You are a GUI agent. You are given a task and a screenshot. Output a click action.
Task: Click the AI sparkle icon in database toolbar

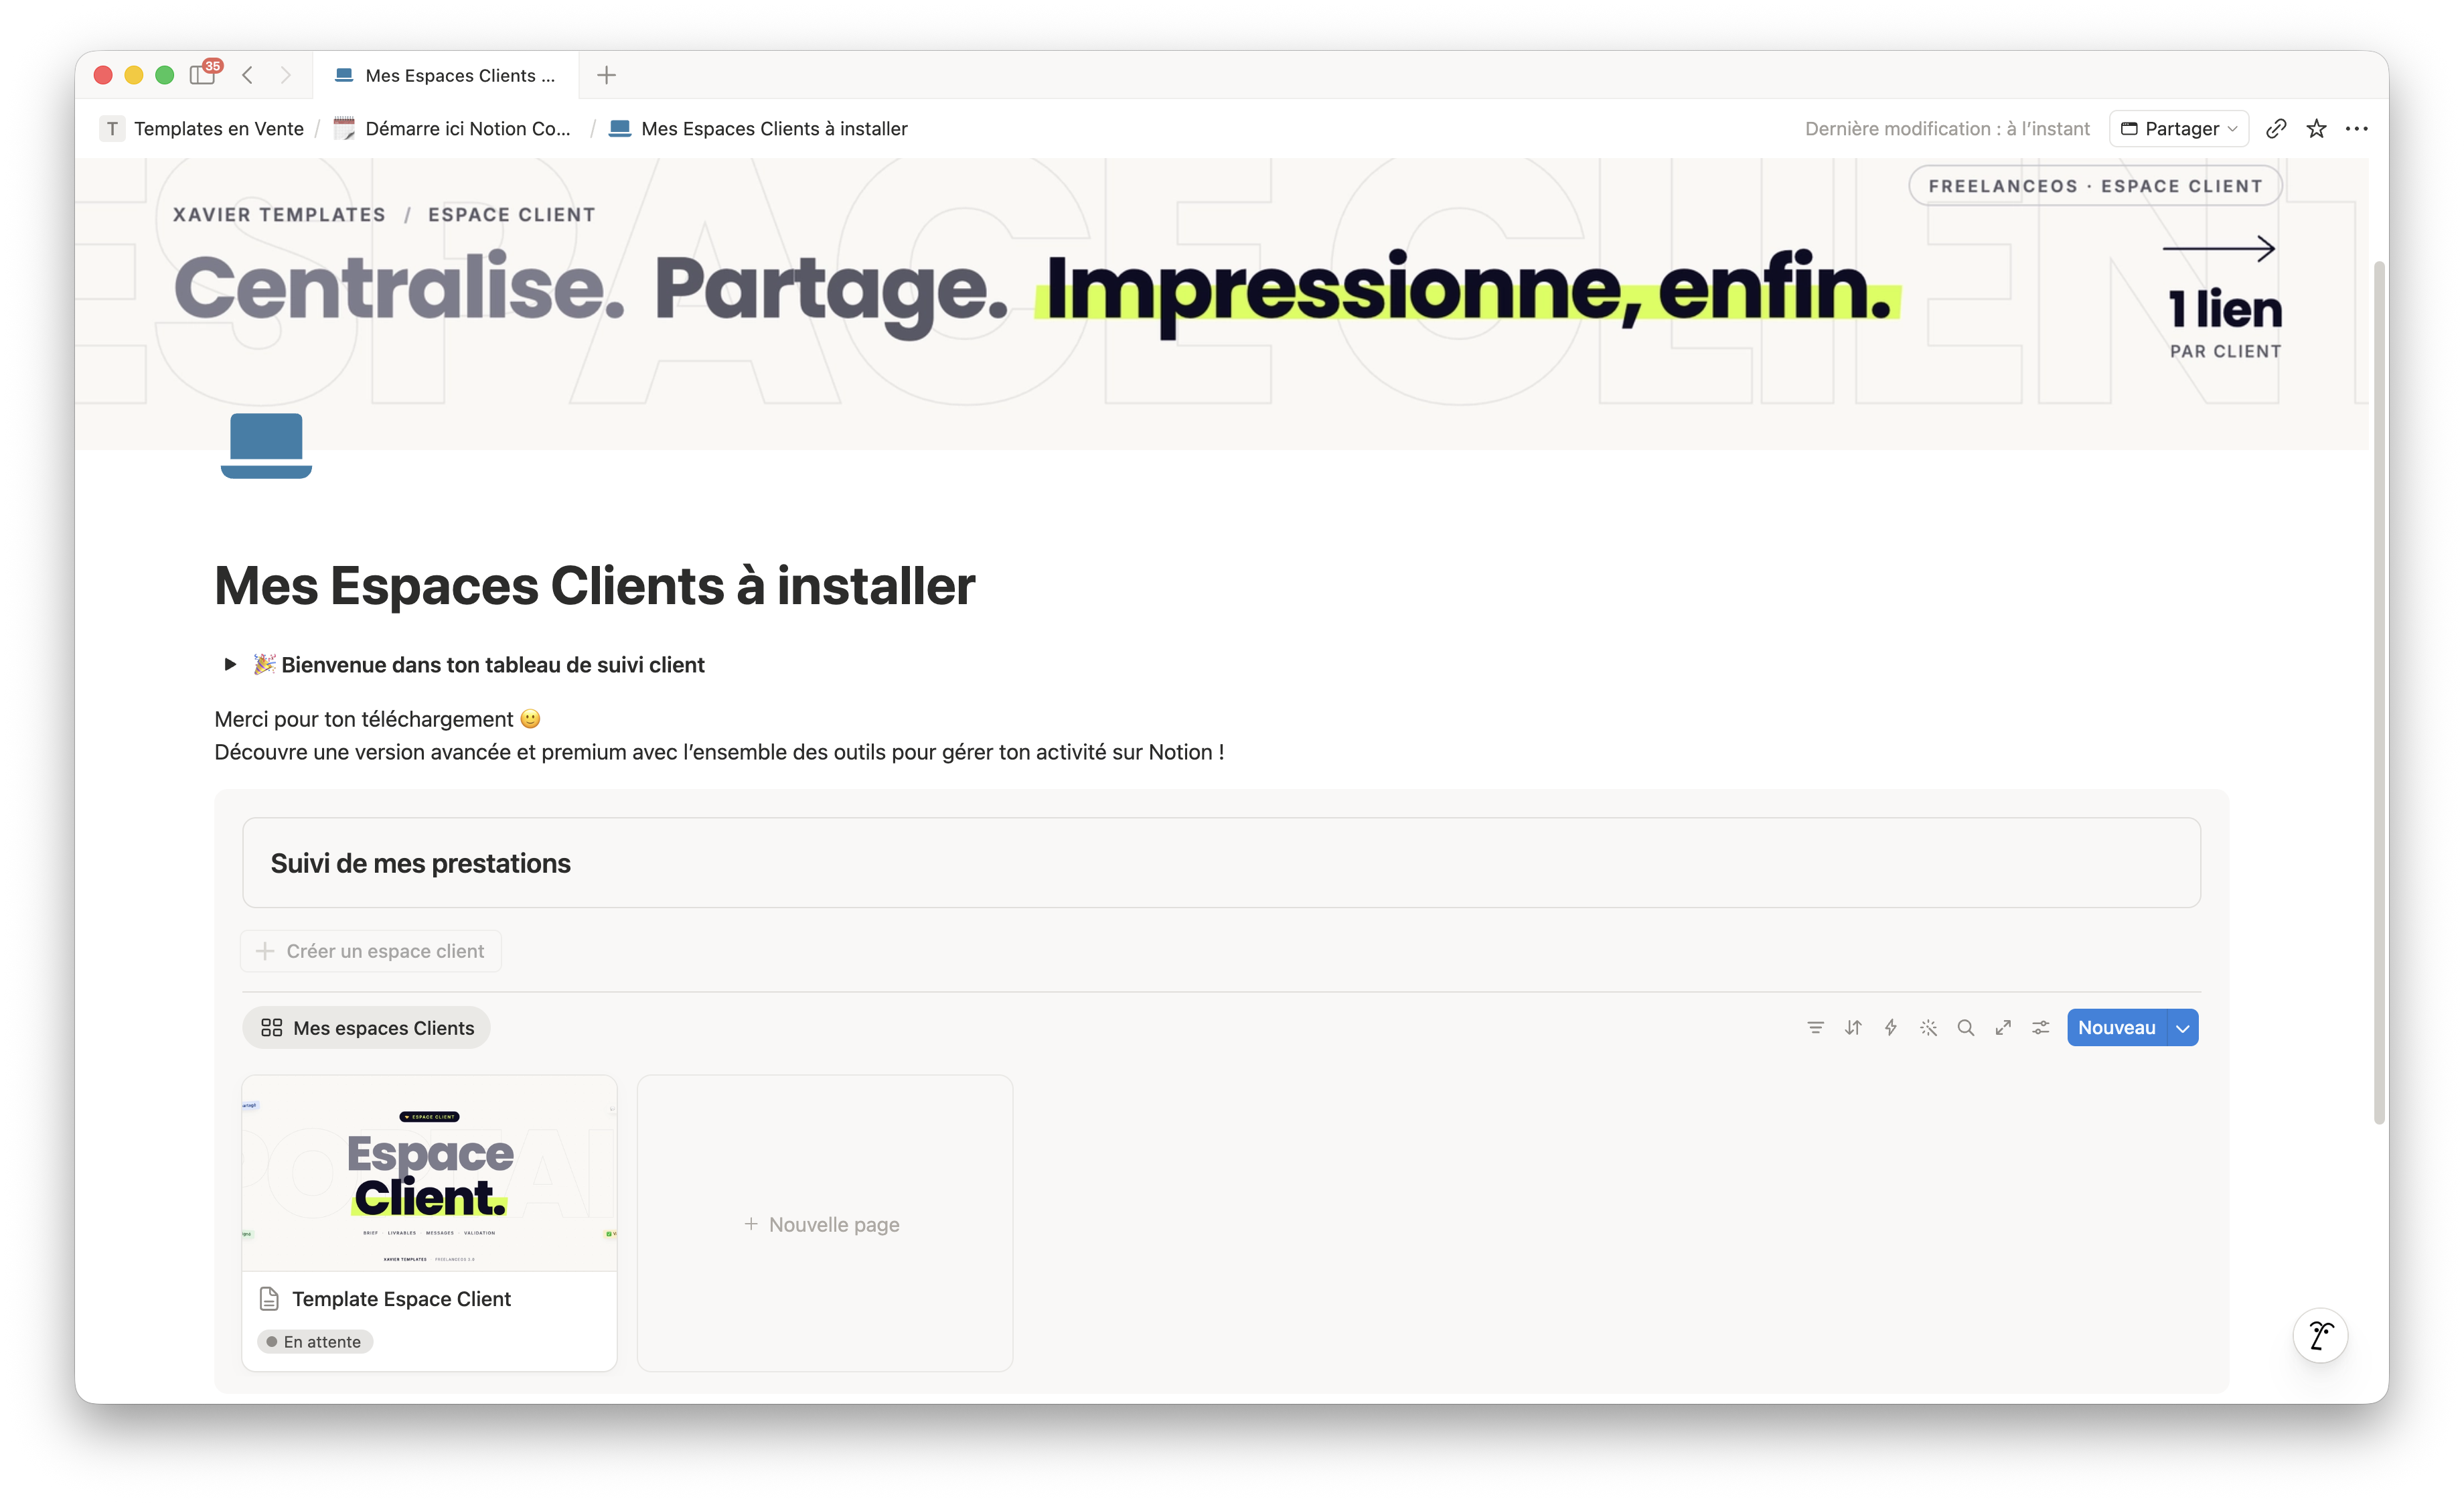(x=1928, y=1028)
